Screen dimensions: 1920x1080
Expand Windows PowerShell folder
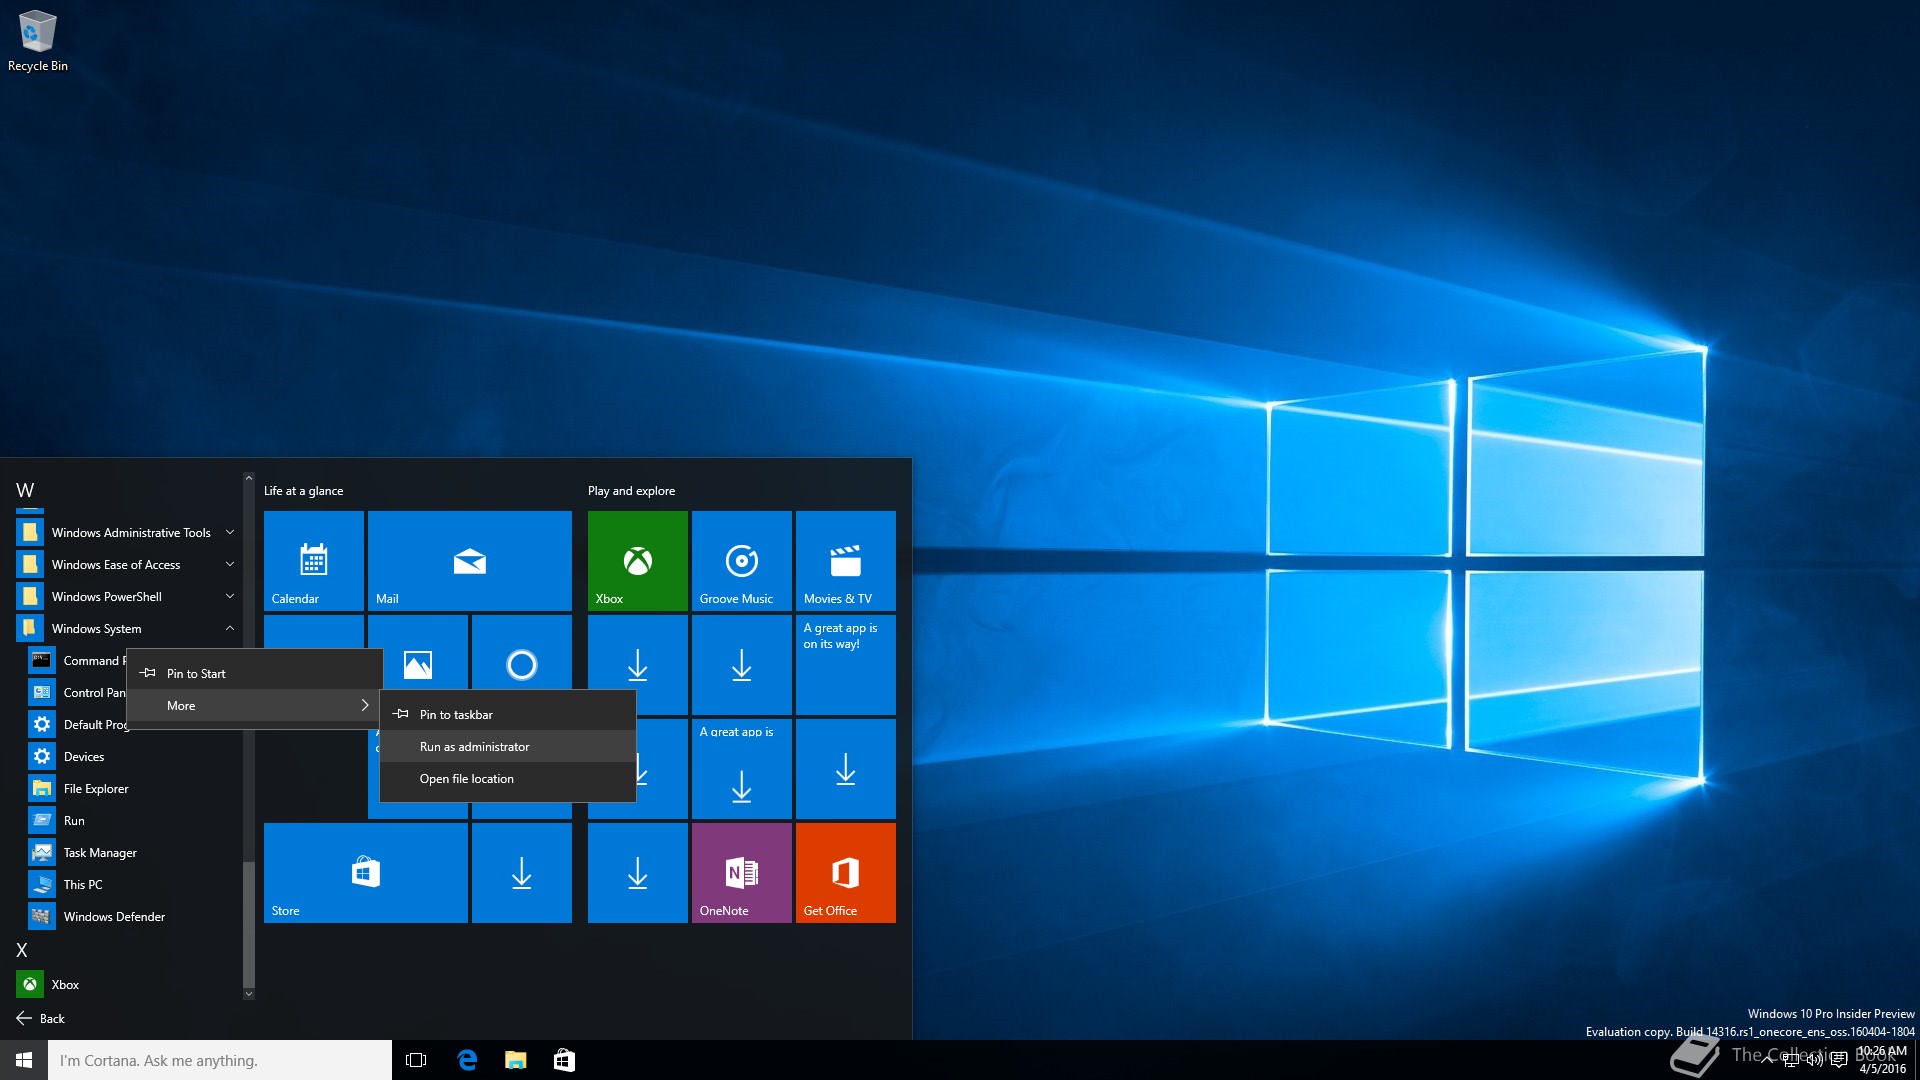128,597
